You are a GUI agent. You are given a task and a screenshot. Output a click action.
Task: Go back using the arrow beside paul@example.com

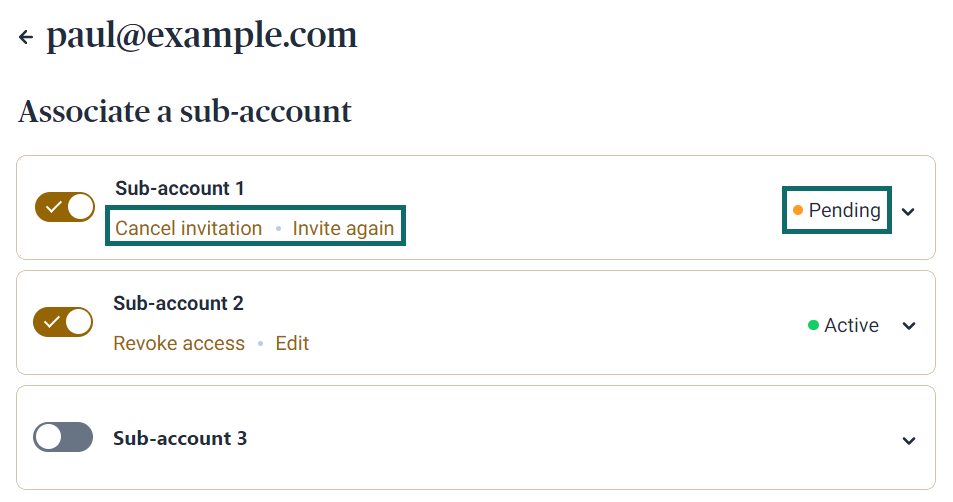click(x=26, y=38)
